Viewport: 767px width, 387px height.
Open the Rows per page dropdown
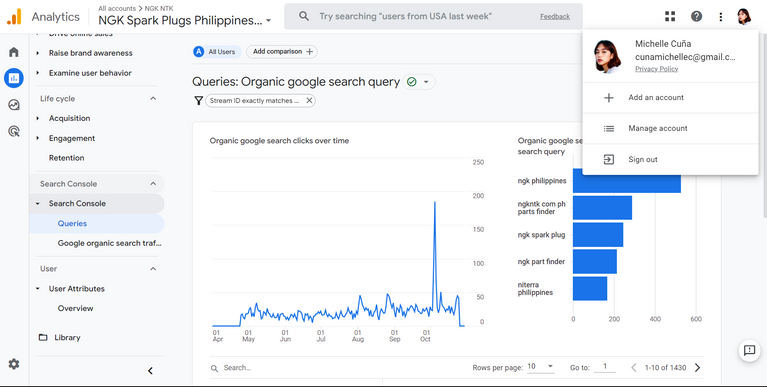tap(541, 366)
